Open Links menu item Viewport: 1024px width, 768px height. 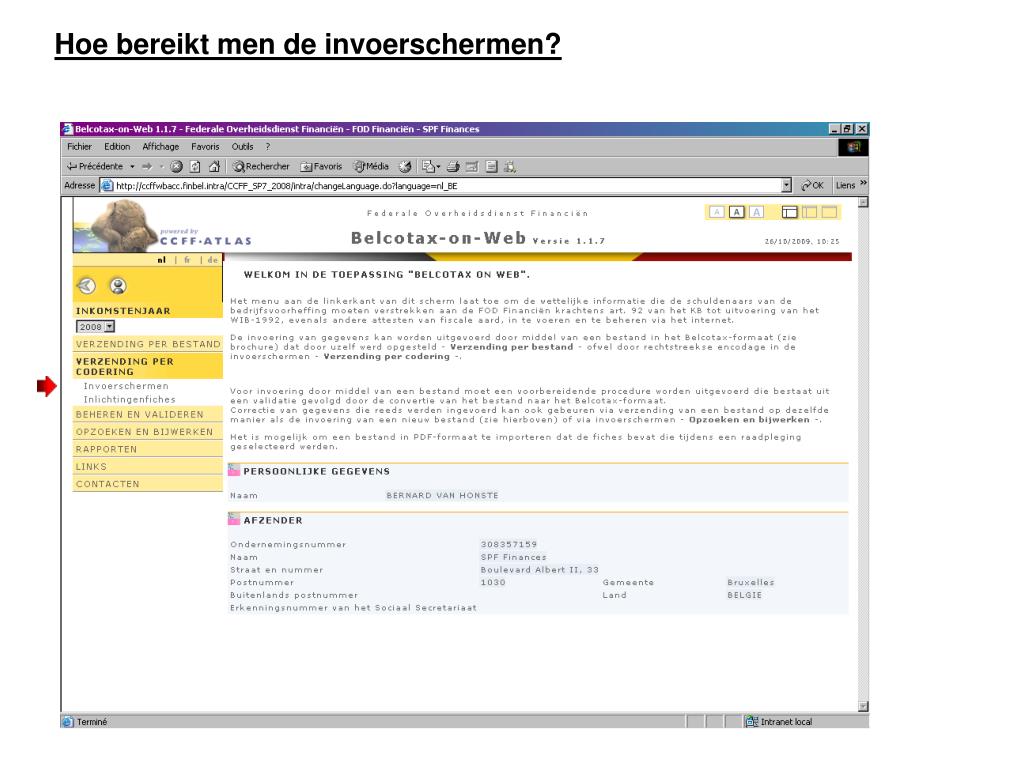[x=148, y=467]
